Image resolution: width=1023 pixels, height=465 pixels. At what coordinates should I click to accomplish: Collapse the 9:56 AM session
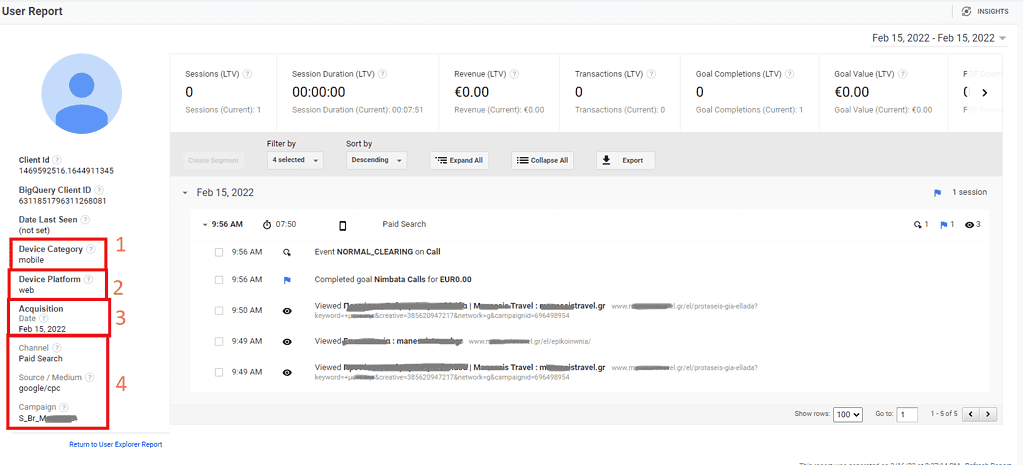pyautogui.click(x=205, y=225)
